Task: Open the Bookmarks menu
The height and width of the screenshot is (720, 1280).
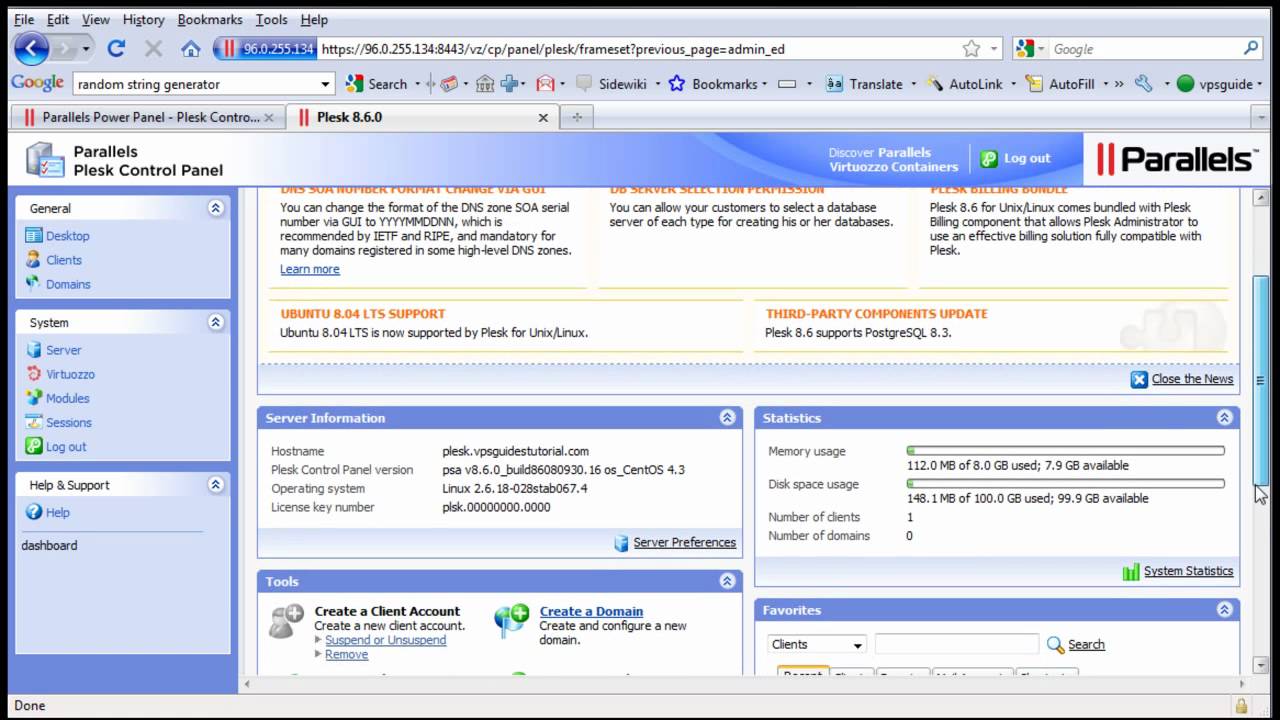Action: [210, 19]
